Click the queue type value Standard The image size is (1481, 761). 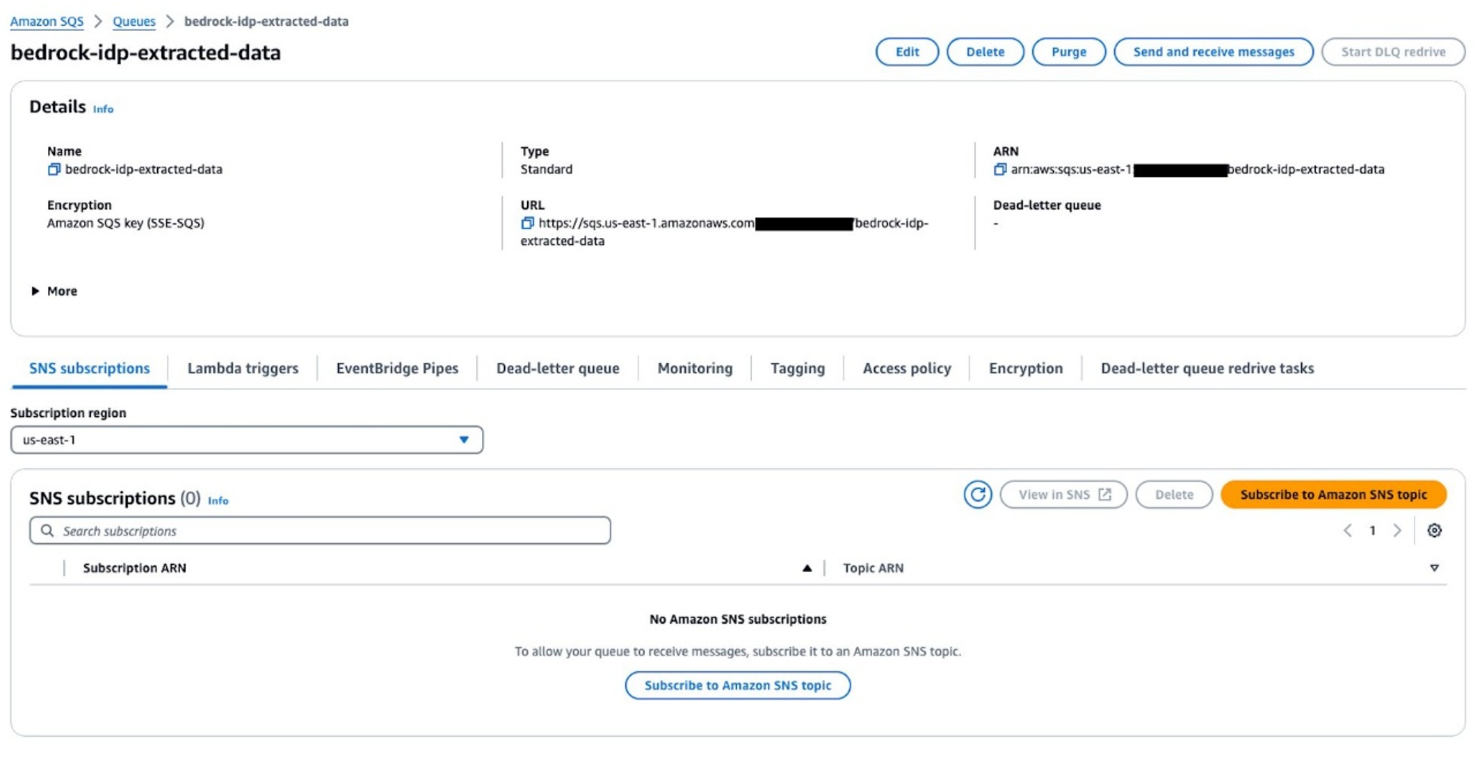pos(546,170)
